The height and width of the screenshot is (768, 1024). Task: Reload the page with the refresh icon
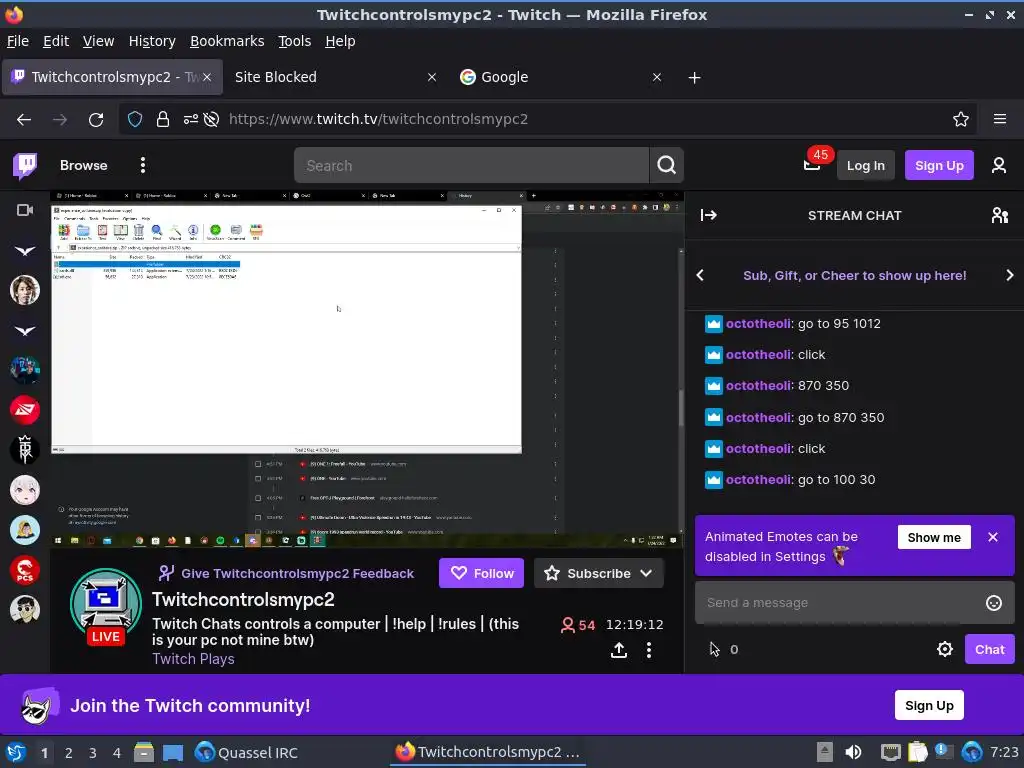96,120
